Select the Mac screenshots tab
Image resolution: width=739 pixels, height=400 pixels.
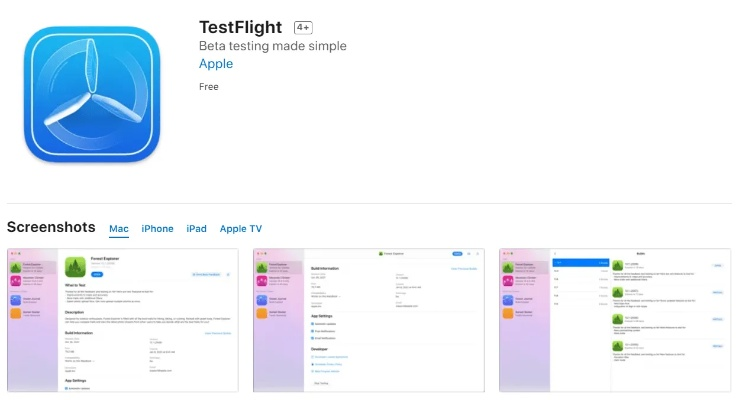pyautogui.click(x=119, y=228)
